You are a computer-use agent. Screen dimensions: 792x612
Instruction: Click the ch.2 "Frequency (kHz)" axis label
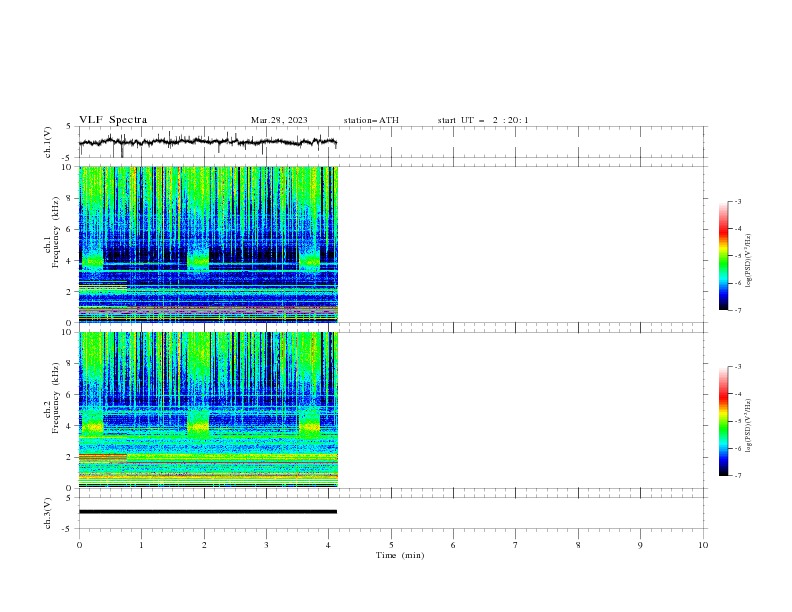point(56,398)
